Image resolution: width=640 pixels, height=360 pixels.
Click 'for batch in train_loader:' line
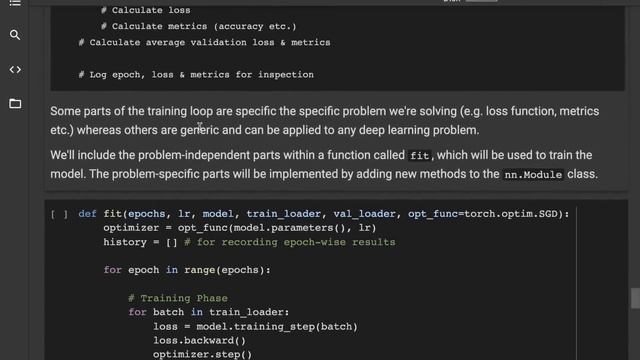pos(209,312)
